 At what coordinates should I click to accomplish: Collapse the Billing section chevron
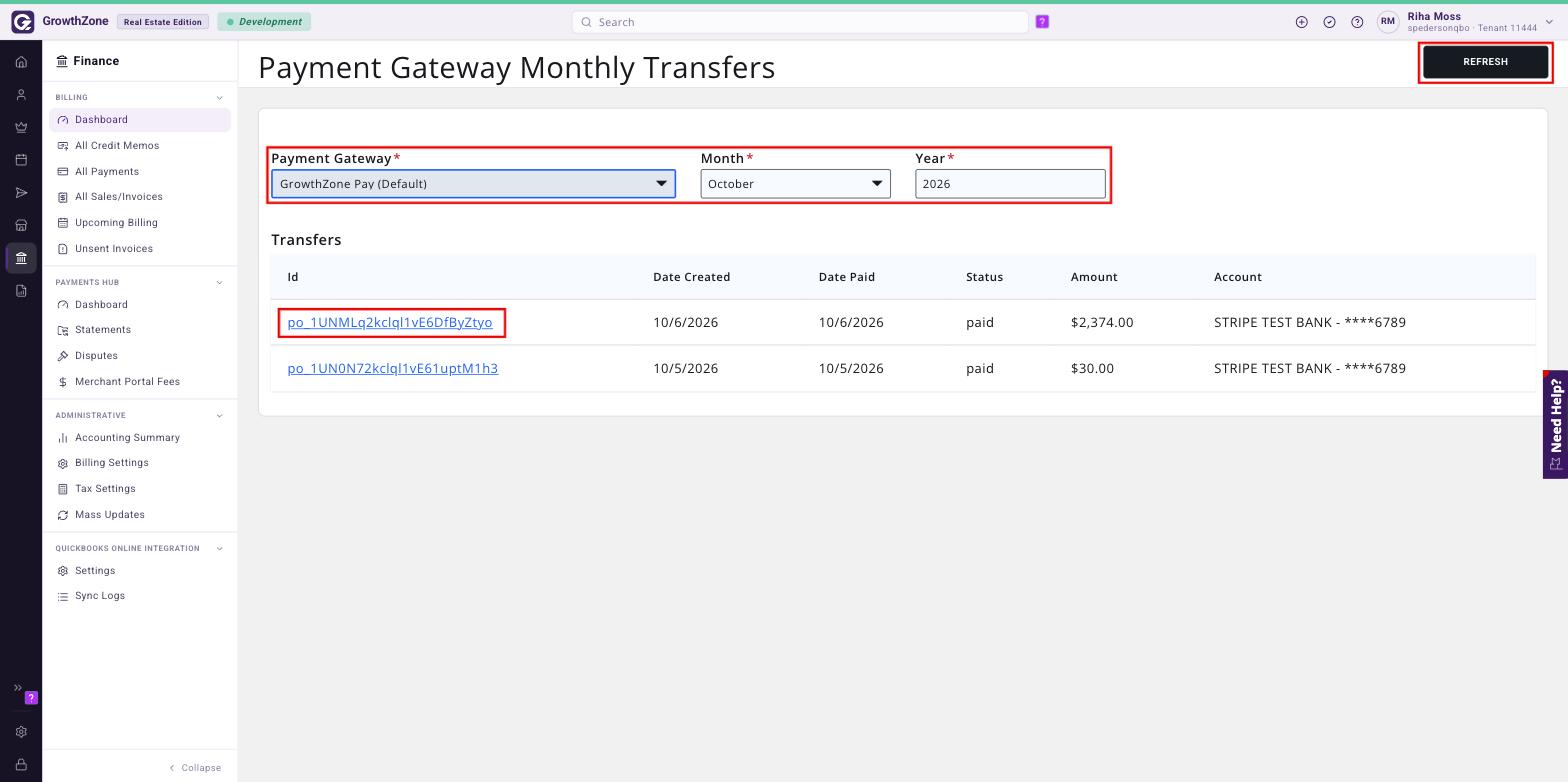pos(220,98)
